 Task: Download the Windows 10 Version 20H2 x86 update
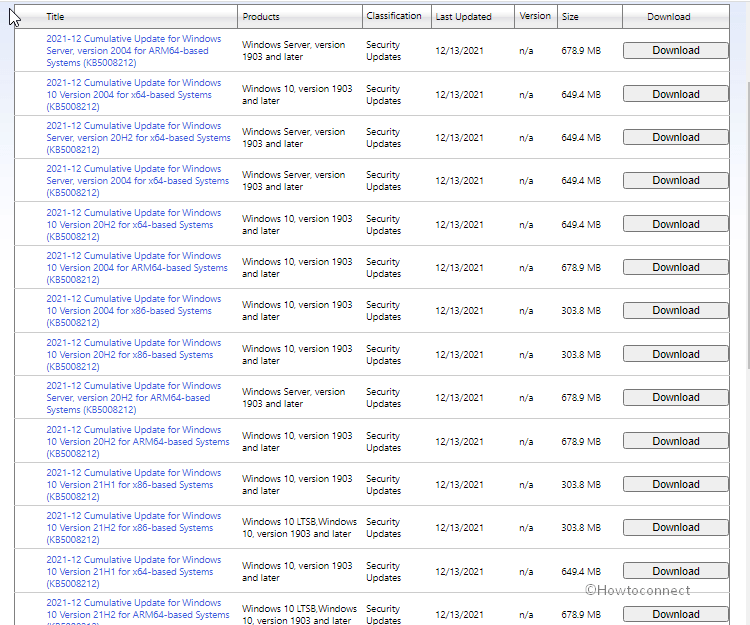click(x=675, y=355)
